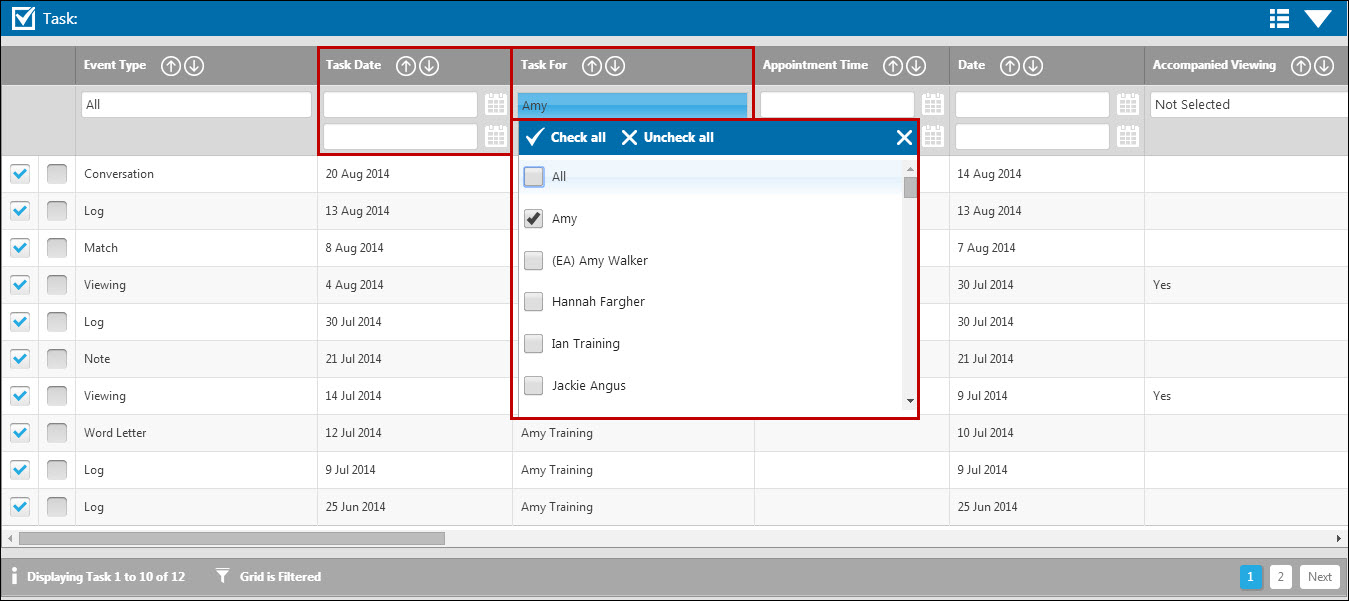1349x601 pixels.
Task: Tick grey checkbox on Match row
Action: (57, 248)
